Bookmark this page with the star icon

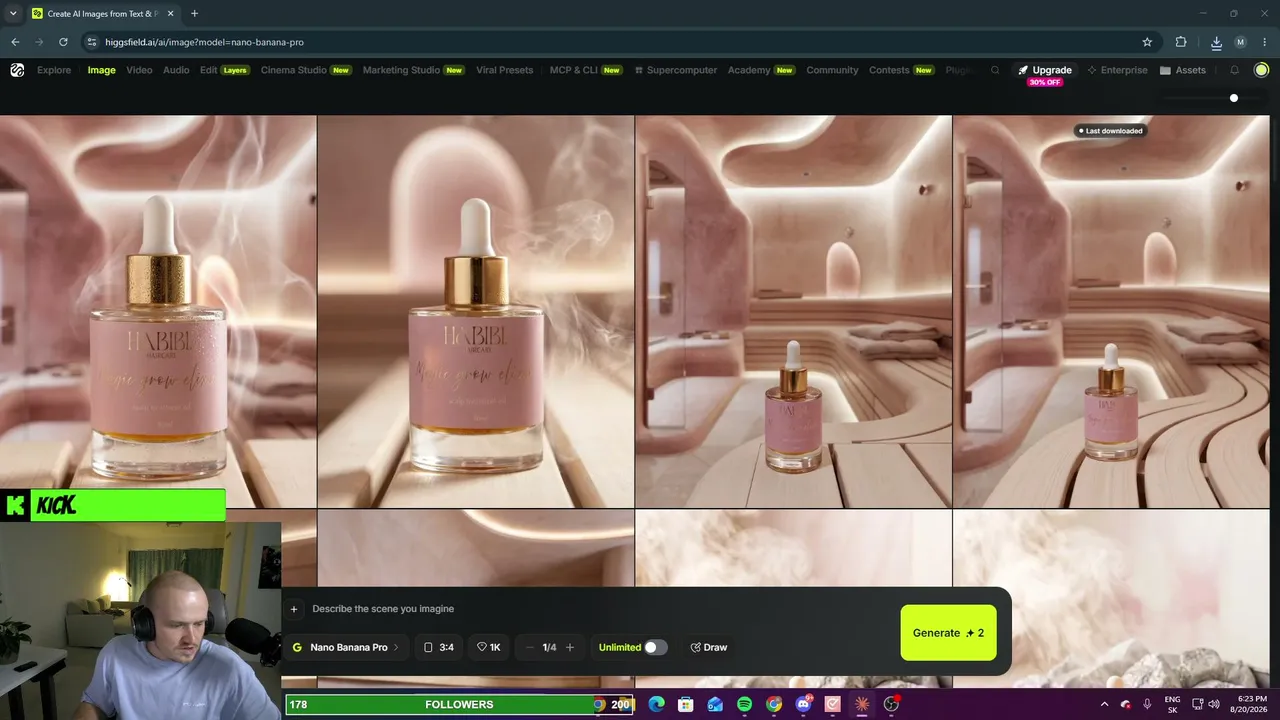1147,42
